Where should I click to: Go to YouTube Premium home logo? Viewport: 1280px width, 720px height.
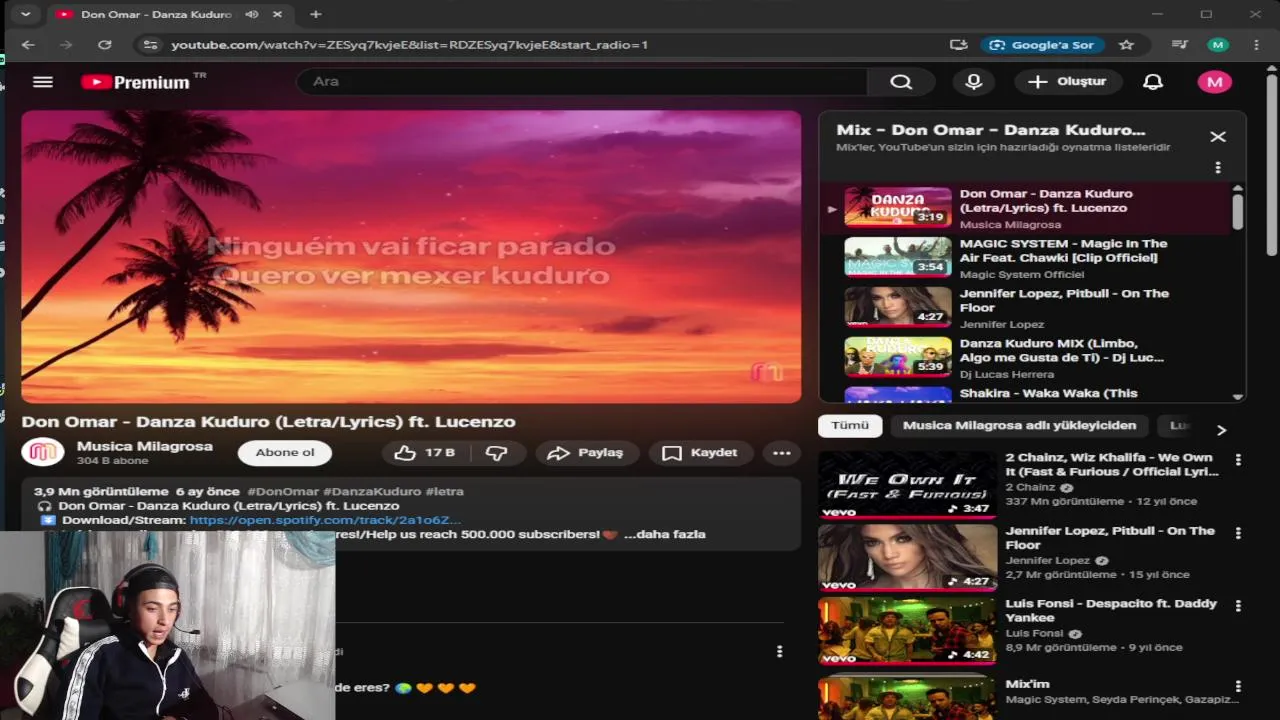pos(136,82)
